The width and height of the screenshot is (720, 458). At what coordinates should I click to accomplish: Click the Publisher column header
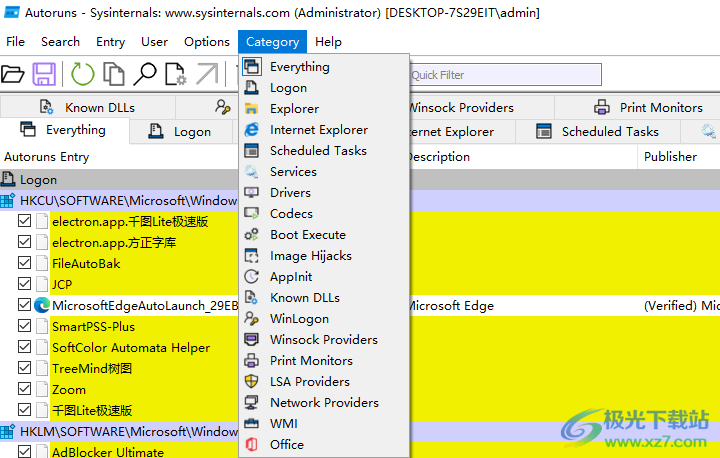(679, 157)
